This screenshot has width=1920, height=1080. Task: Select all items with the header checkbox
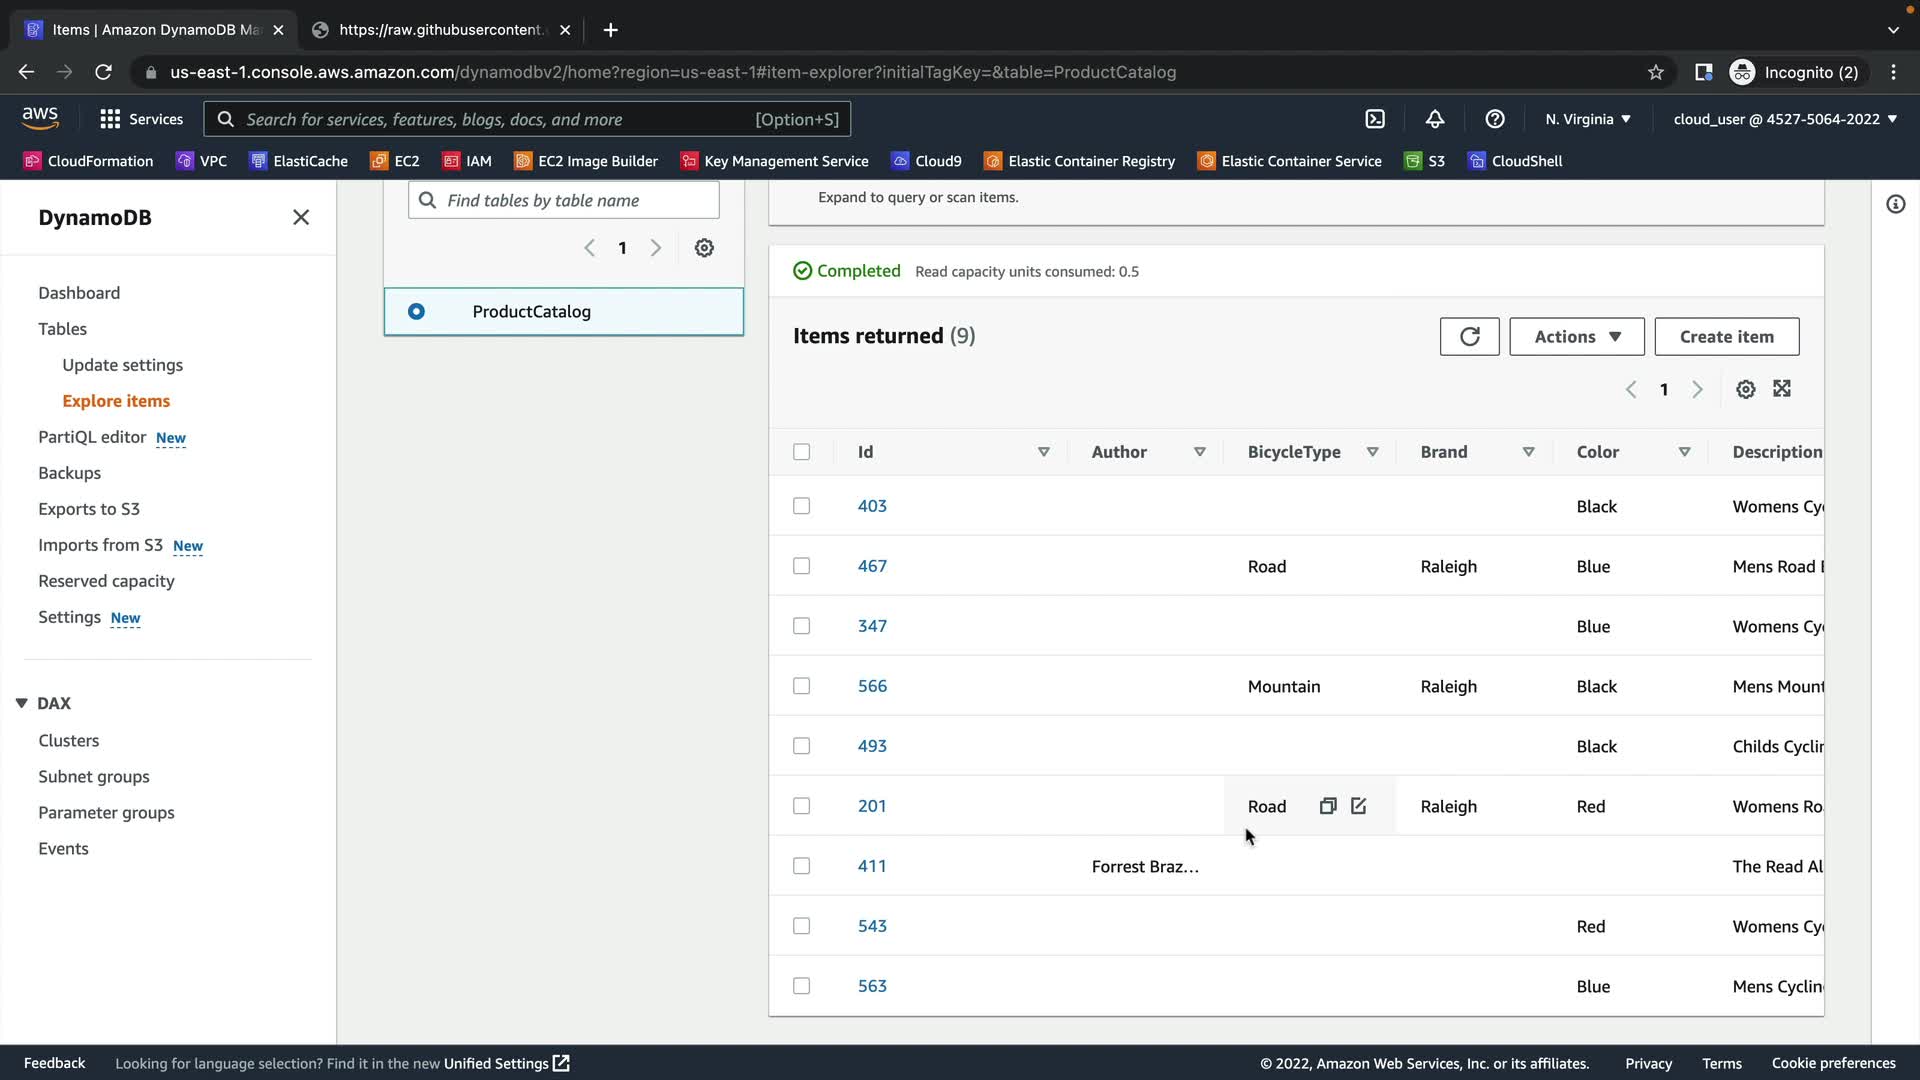(x=801, y=452)
